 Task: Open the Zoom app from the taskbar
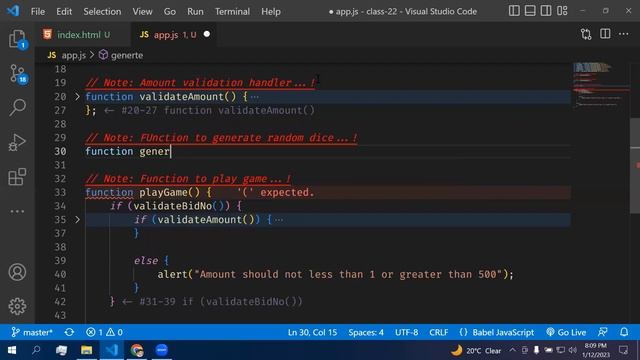162,350
